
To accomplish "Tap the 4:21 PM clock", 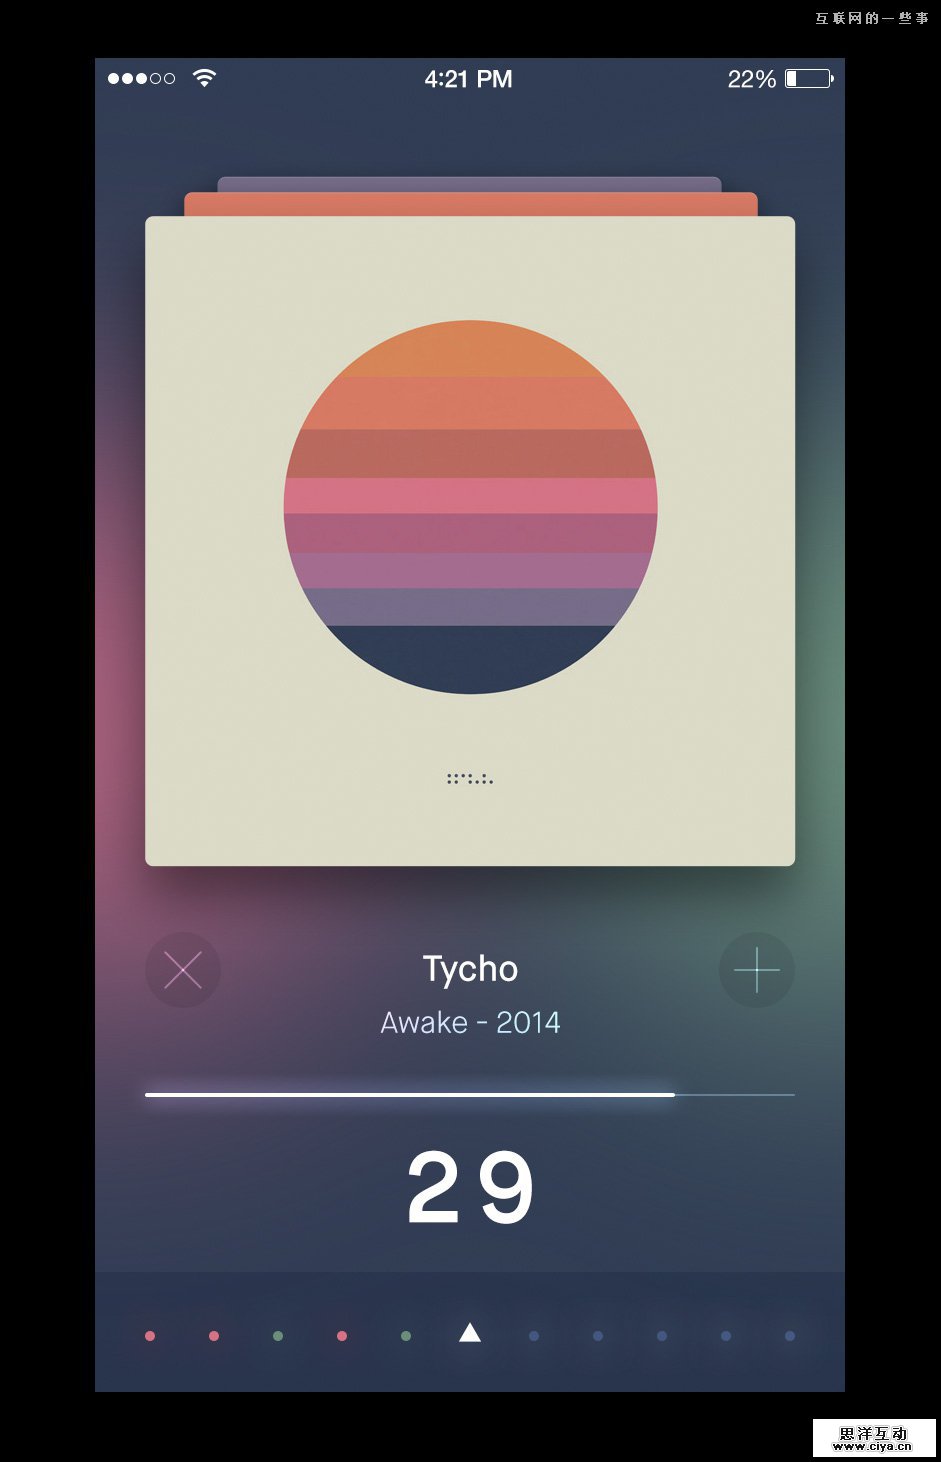I will pos(468,79).
